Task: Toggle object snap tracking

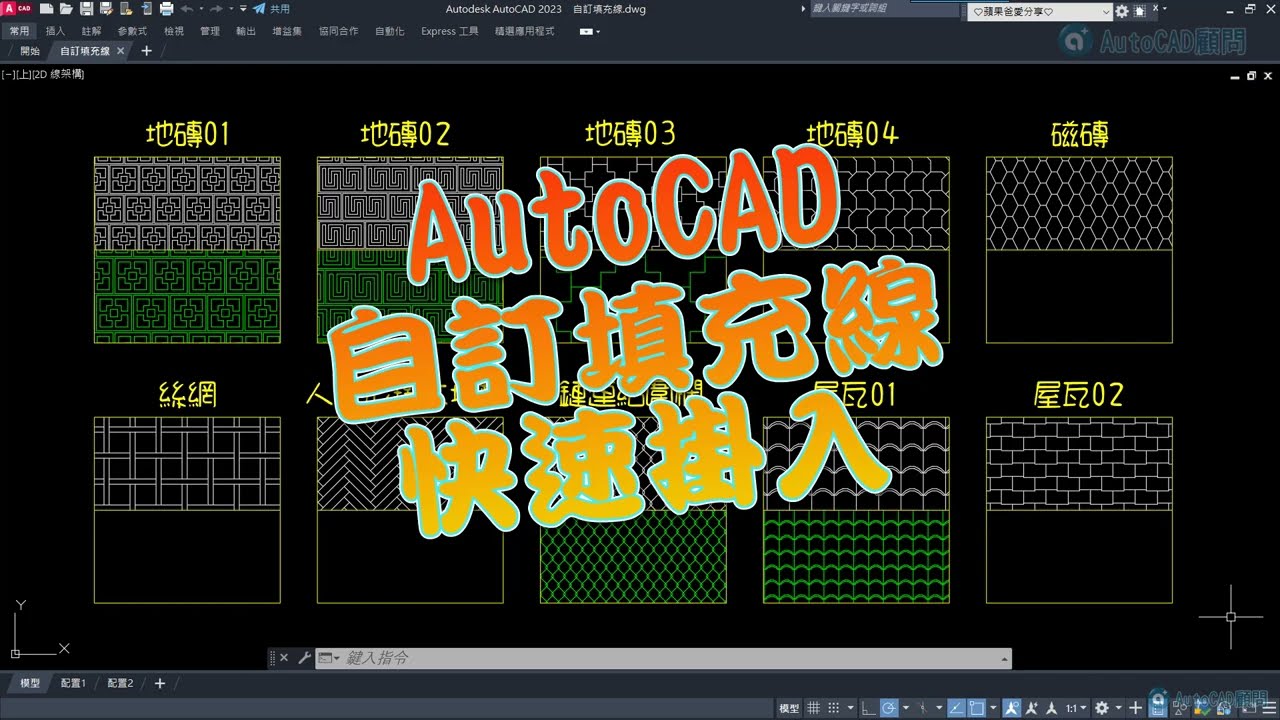Action: 959,708
